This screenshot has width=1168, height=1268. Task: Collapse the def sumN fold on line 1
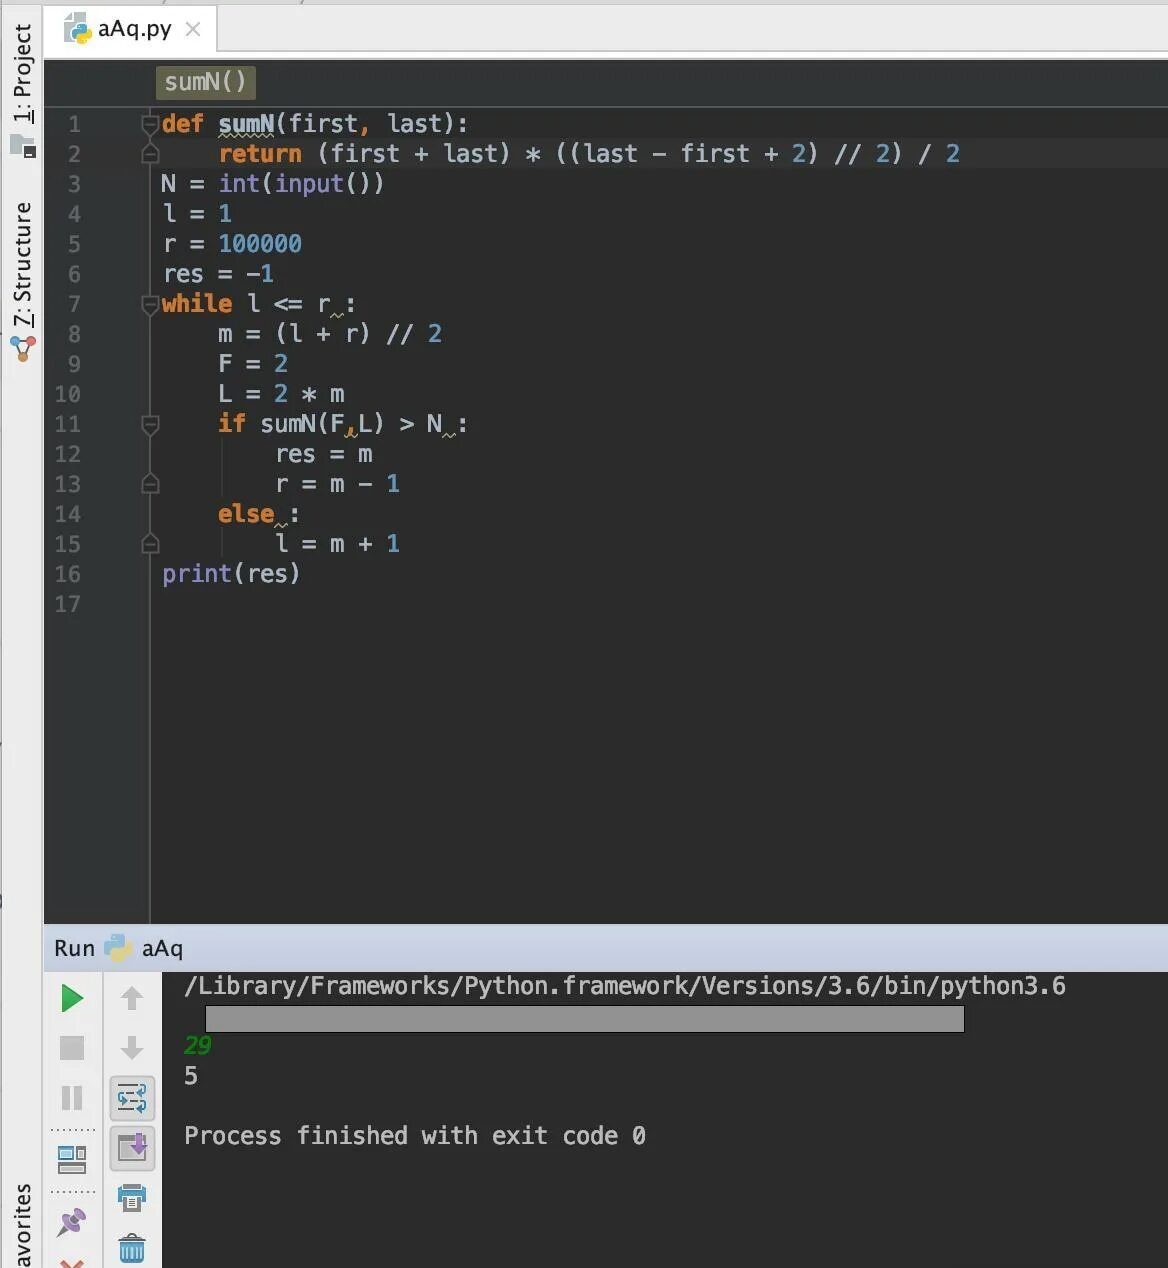(x=150, y=124)
